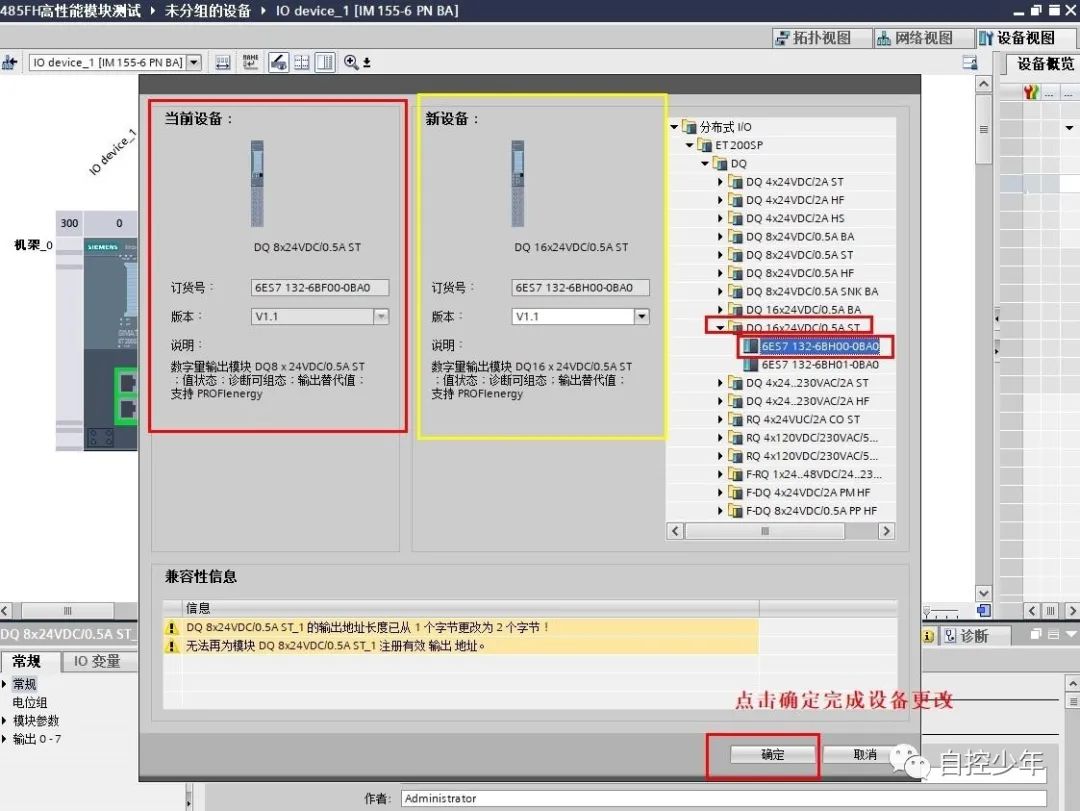The width and height of the screenshot is (1080, 811).
Task: Click folder icon of DQ 4x24..230VAC/2A HF
Action: (x=735, y=401)
